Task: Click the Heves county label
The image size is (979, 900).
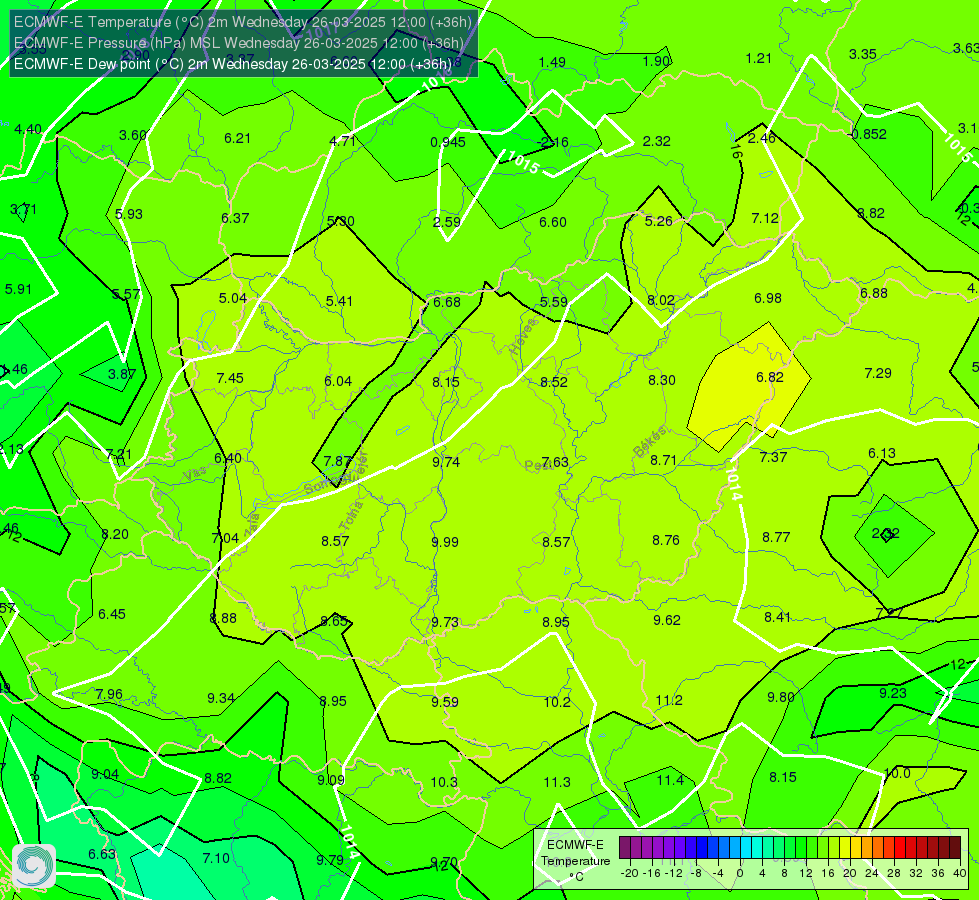Action: click(x=523, y=336)
